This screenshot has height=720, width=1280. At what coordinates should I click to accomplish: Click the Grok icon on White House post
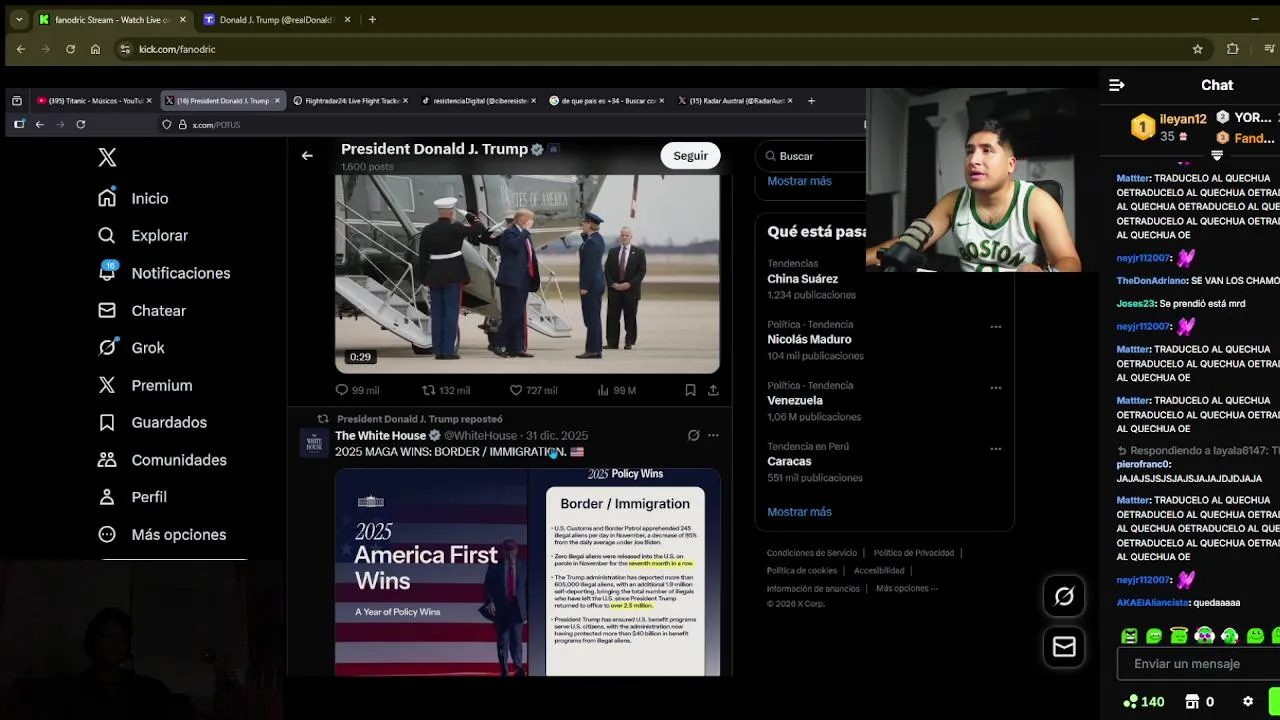pyautogui.click(x=693, y=435)
